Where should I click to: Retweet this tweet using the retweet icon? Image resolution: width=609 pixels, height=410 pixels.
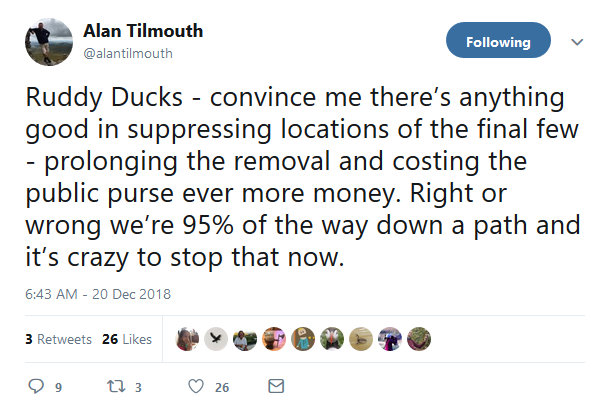113,386
